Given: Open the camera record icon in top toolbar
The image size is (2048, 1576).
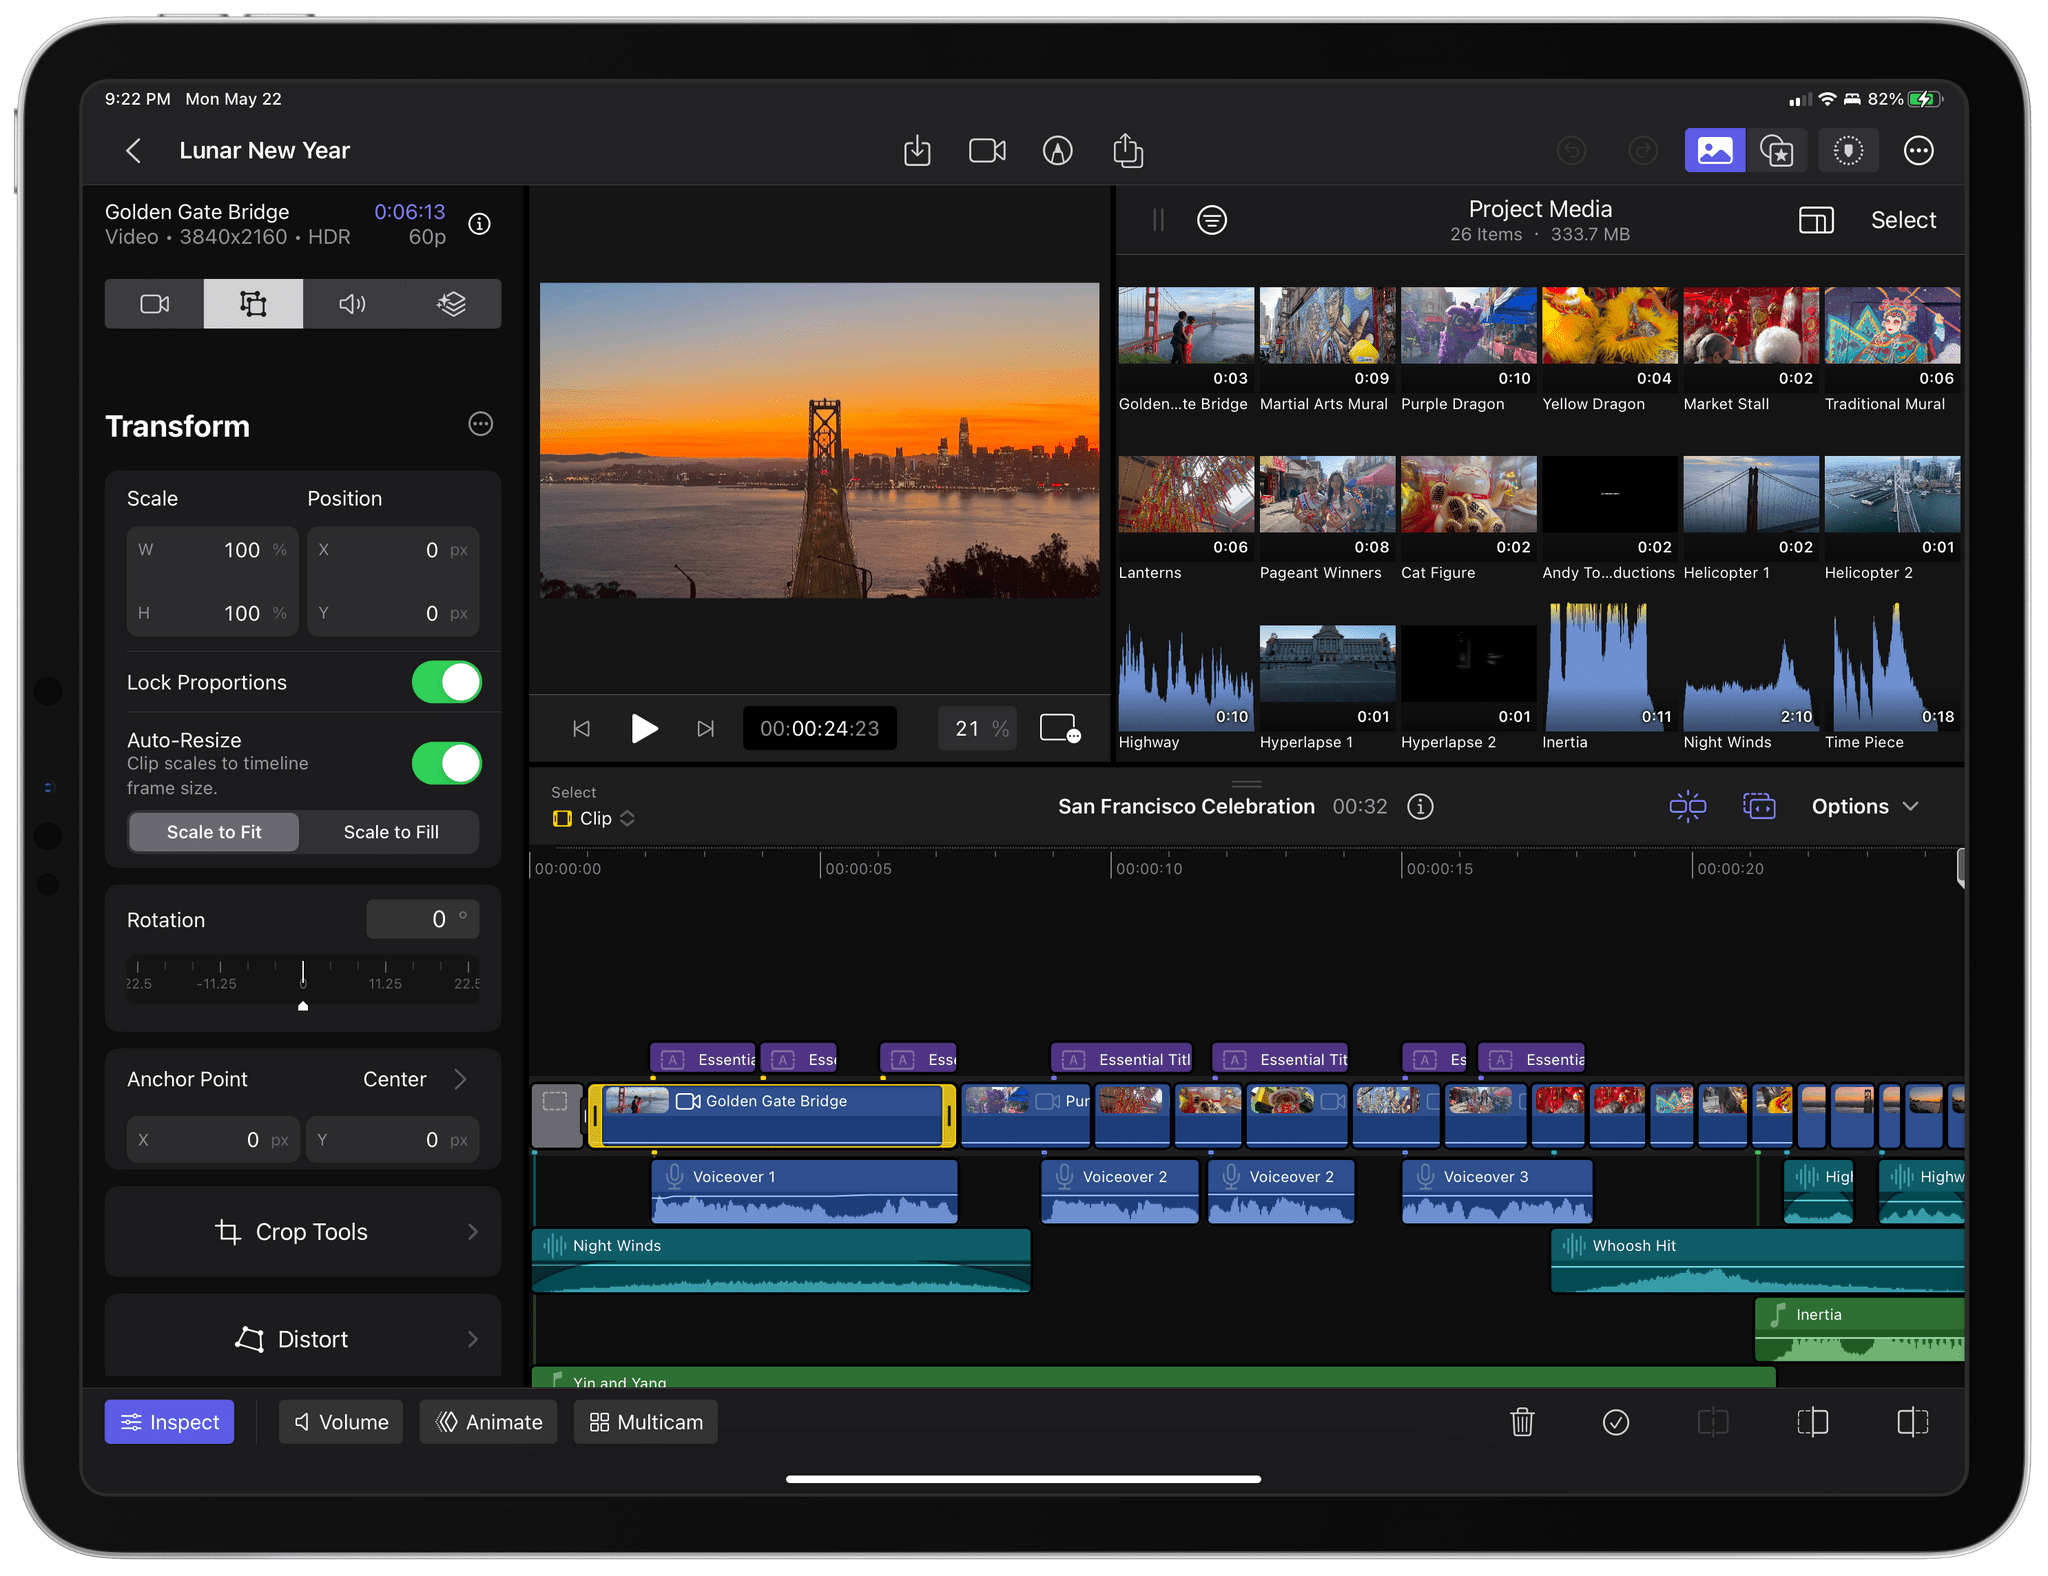Looking at the screenshot, I should [987, 151].
